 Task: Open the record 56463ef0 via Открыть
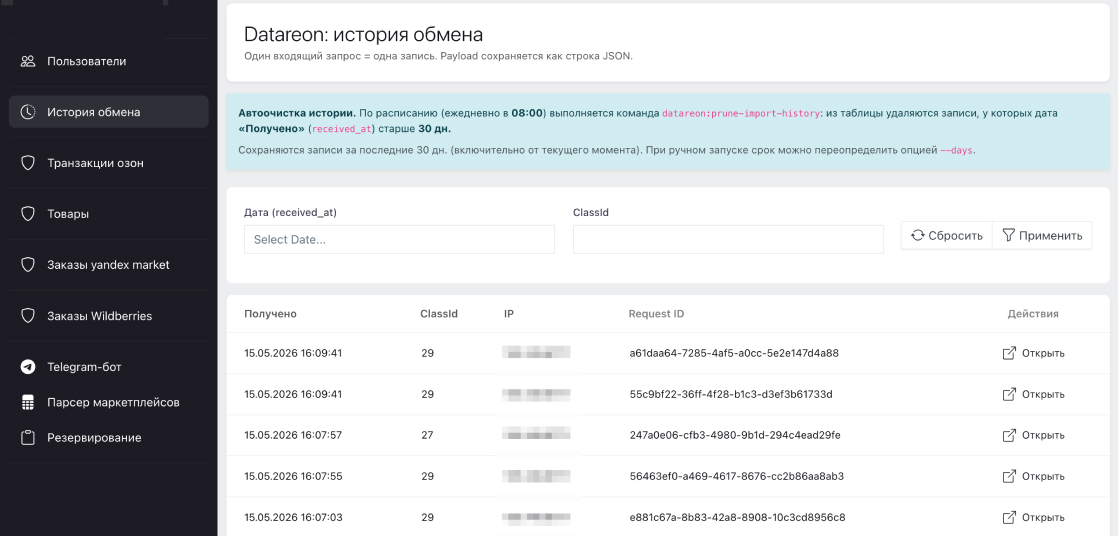[1033, 476]
